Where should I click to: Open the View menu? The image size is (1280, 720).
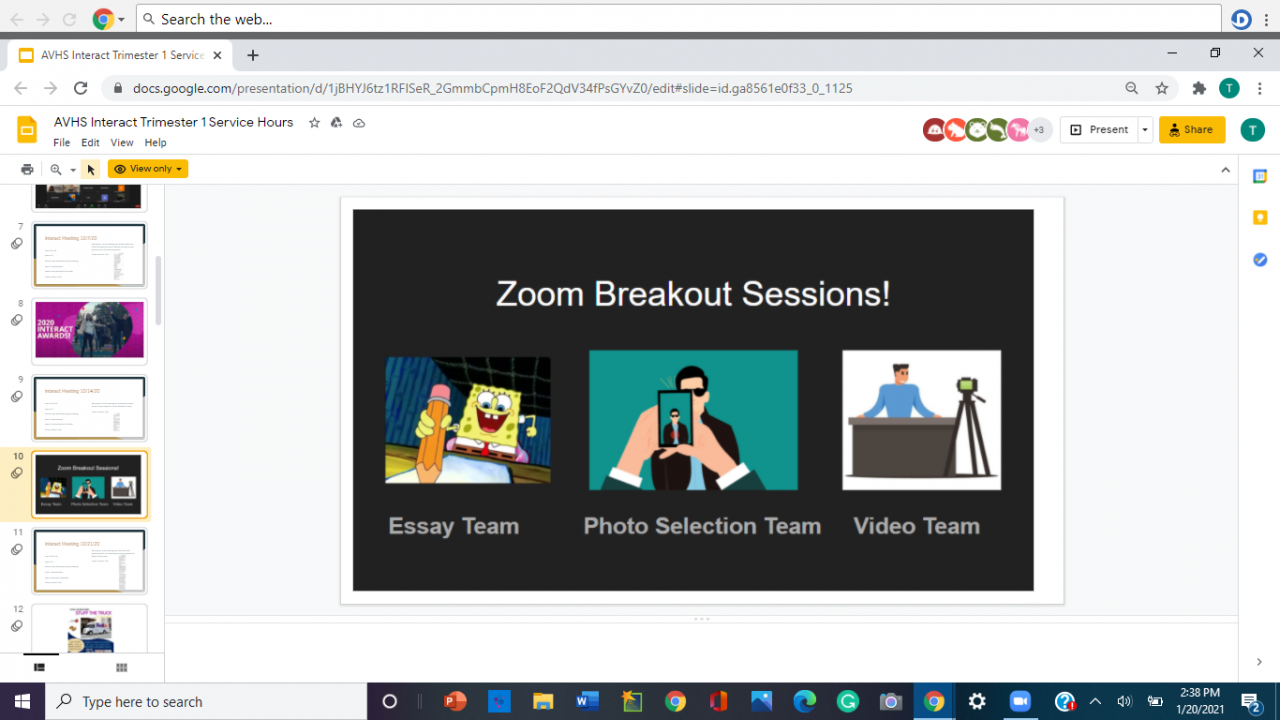pyautogui.click(x=122, y=143)
